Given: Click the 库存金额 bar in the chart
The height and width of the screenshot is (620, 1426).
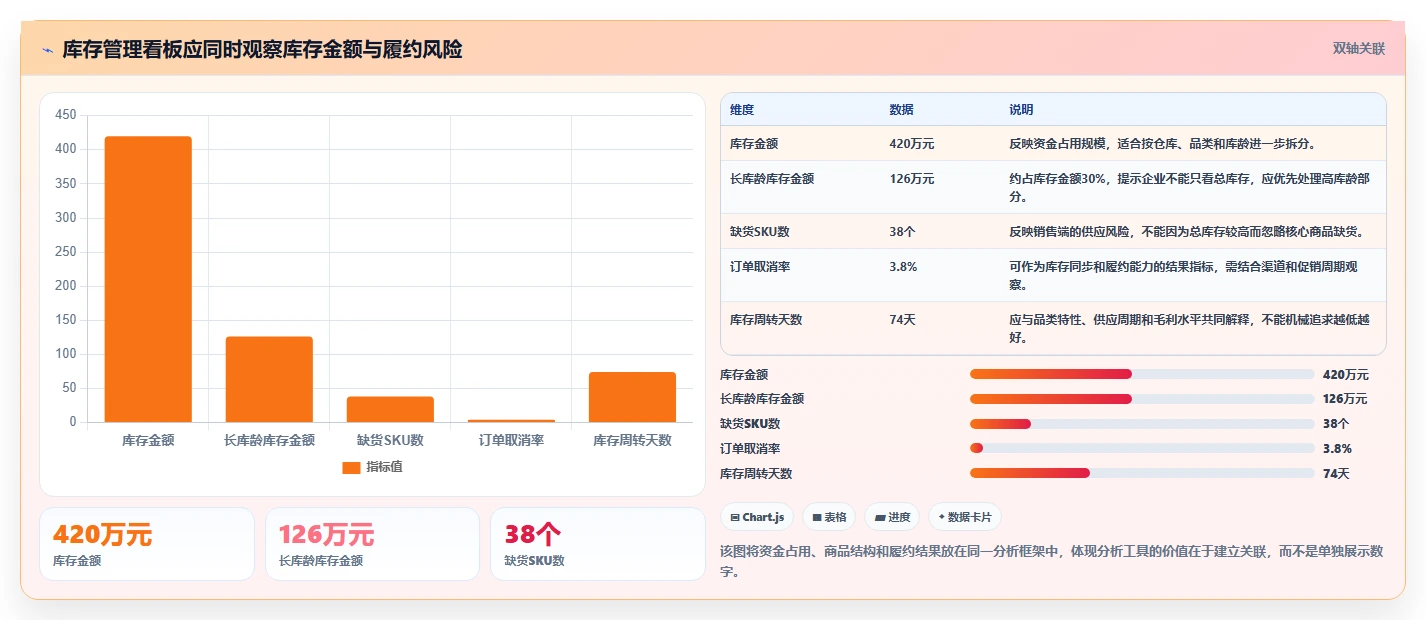Looking at the screenshot, I should 148,279.
